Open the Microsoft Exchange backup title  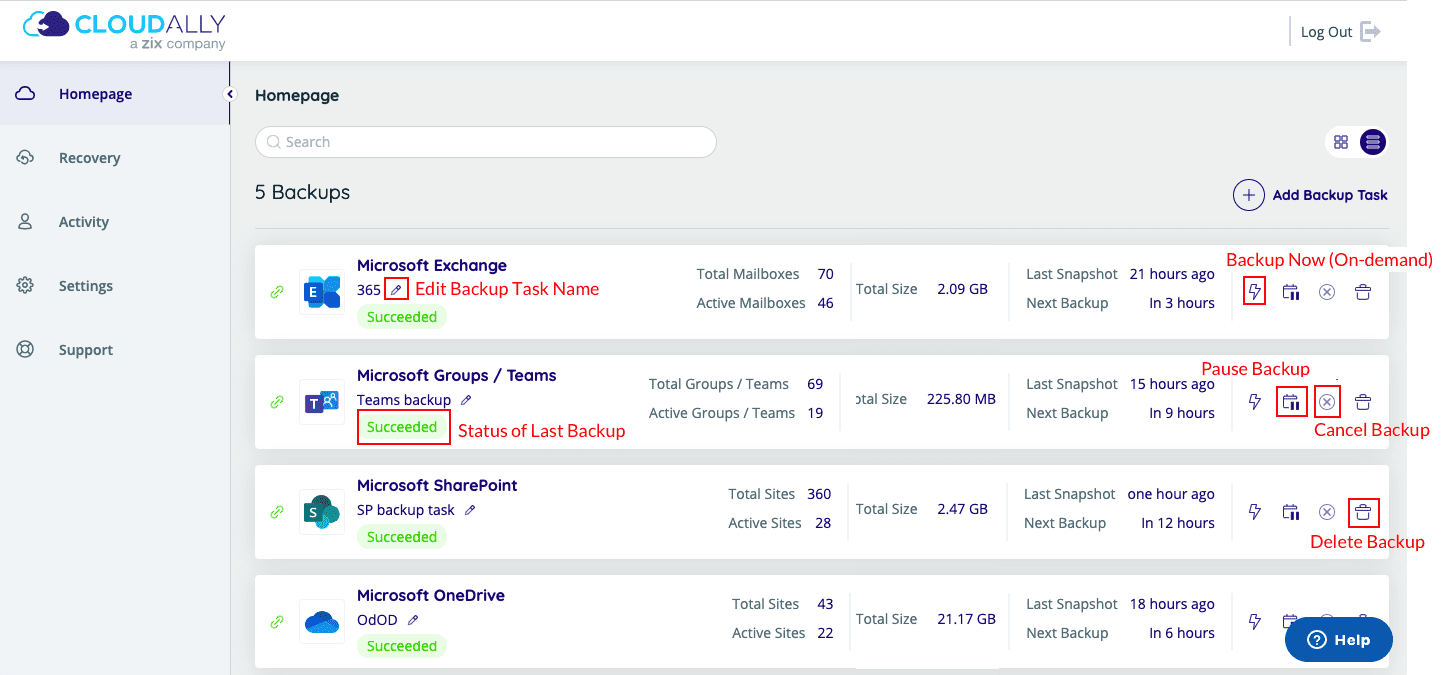(432, 266)
